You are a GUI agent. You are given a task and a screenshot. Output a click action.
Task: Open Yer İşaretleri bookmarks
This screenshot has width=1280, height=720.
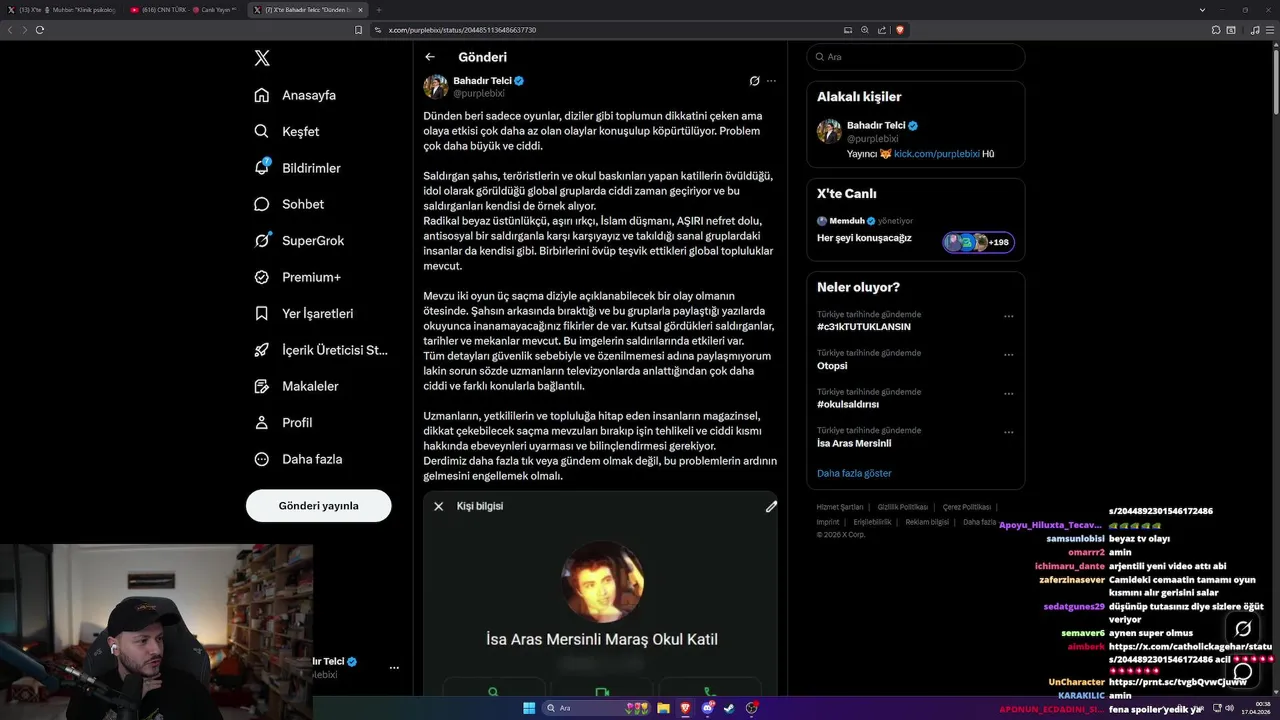303,313
